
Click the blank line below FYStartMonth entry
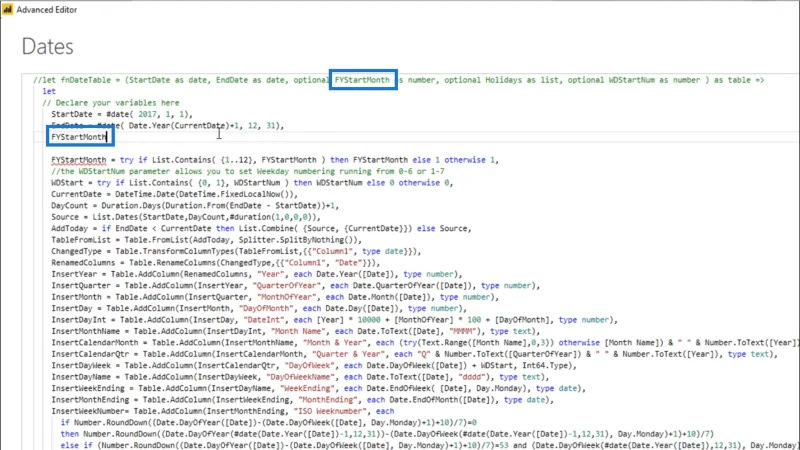click(408, 148)
